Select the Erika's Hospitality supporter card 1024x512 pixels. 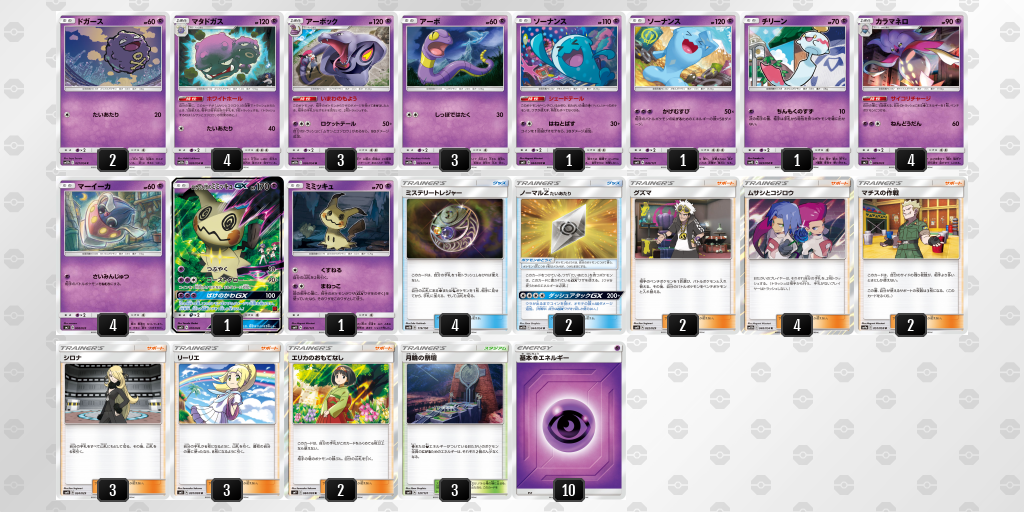point(340,419)
